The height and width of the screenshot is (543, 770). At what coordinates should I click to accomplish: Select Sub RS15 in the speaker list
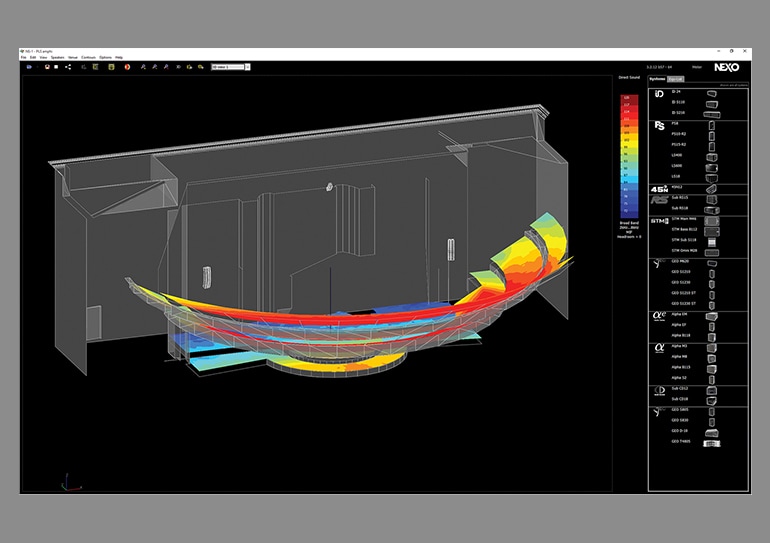pos(682,197)
